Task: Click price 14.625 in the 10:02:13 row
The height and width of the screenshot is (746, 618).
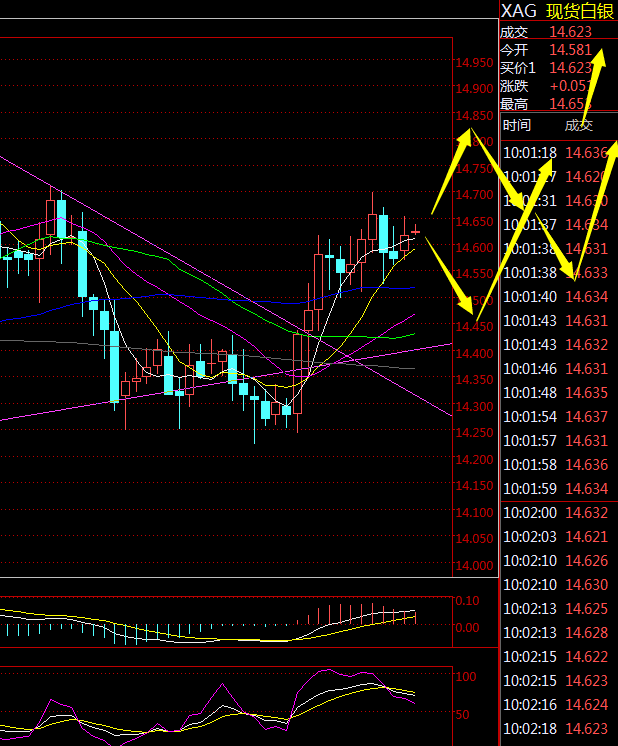Action: coord(587,609)
